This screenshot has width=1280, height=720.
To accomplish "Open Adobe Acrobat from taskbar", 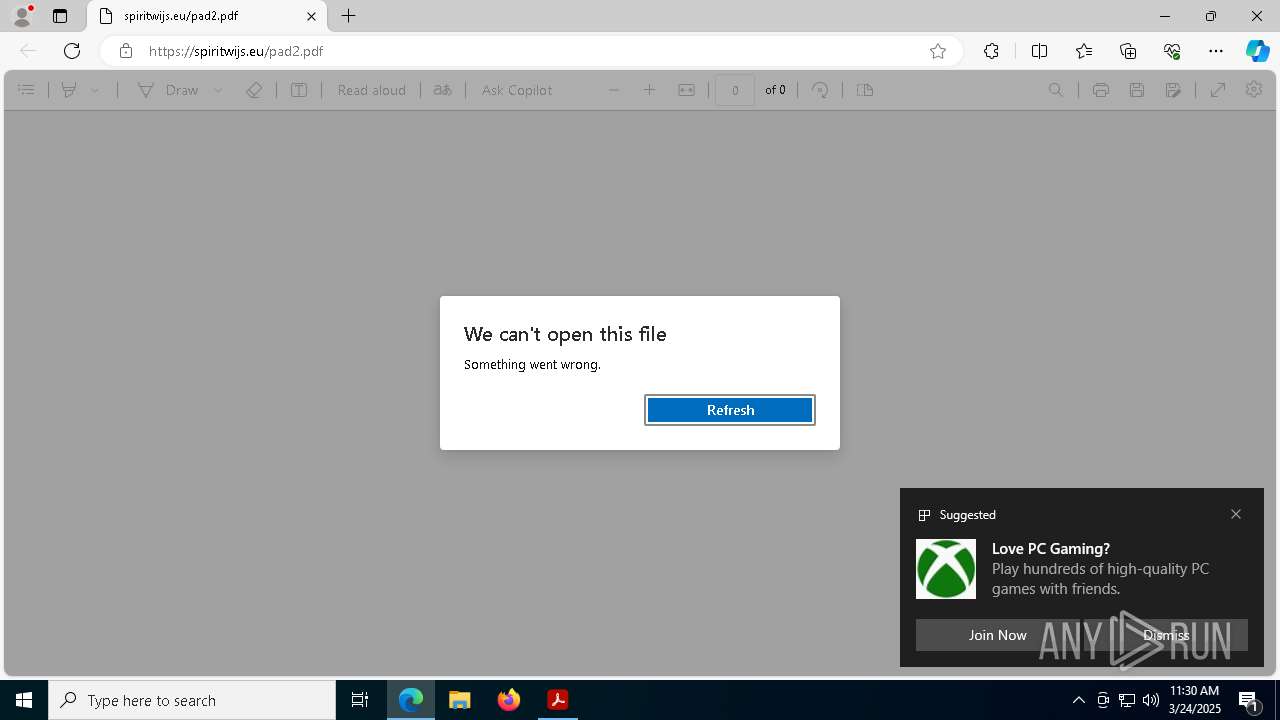I will click(x=558, y=700).
